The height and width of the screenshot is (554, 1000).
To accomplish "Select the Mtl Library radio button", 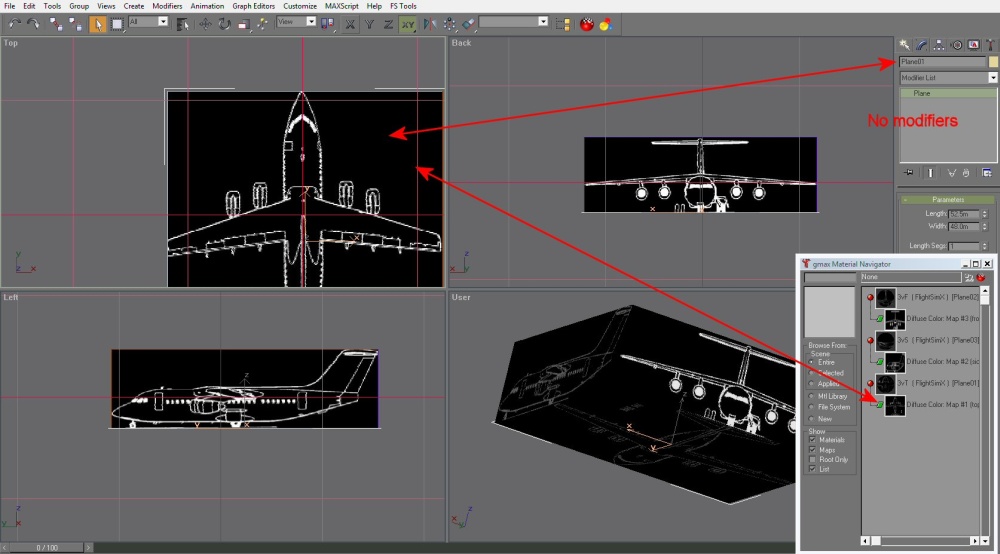I will (x=813, y=396).
